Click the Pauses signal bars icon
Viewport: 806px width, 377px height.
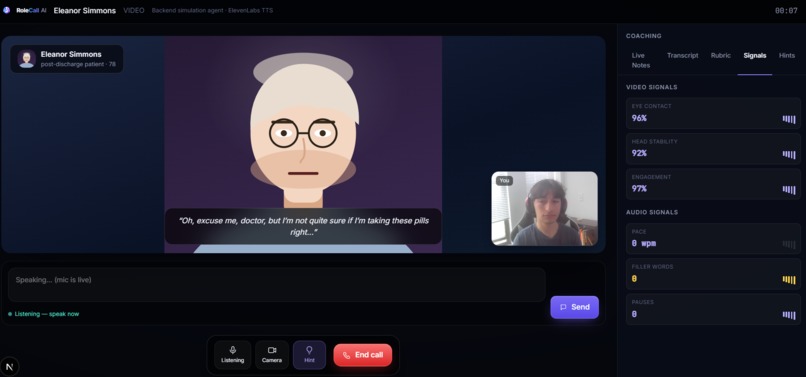coord(789,315)
